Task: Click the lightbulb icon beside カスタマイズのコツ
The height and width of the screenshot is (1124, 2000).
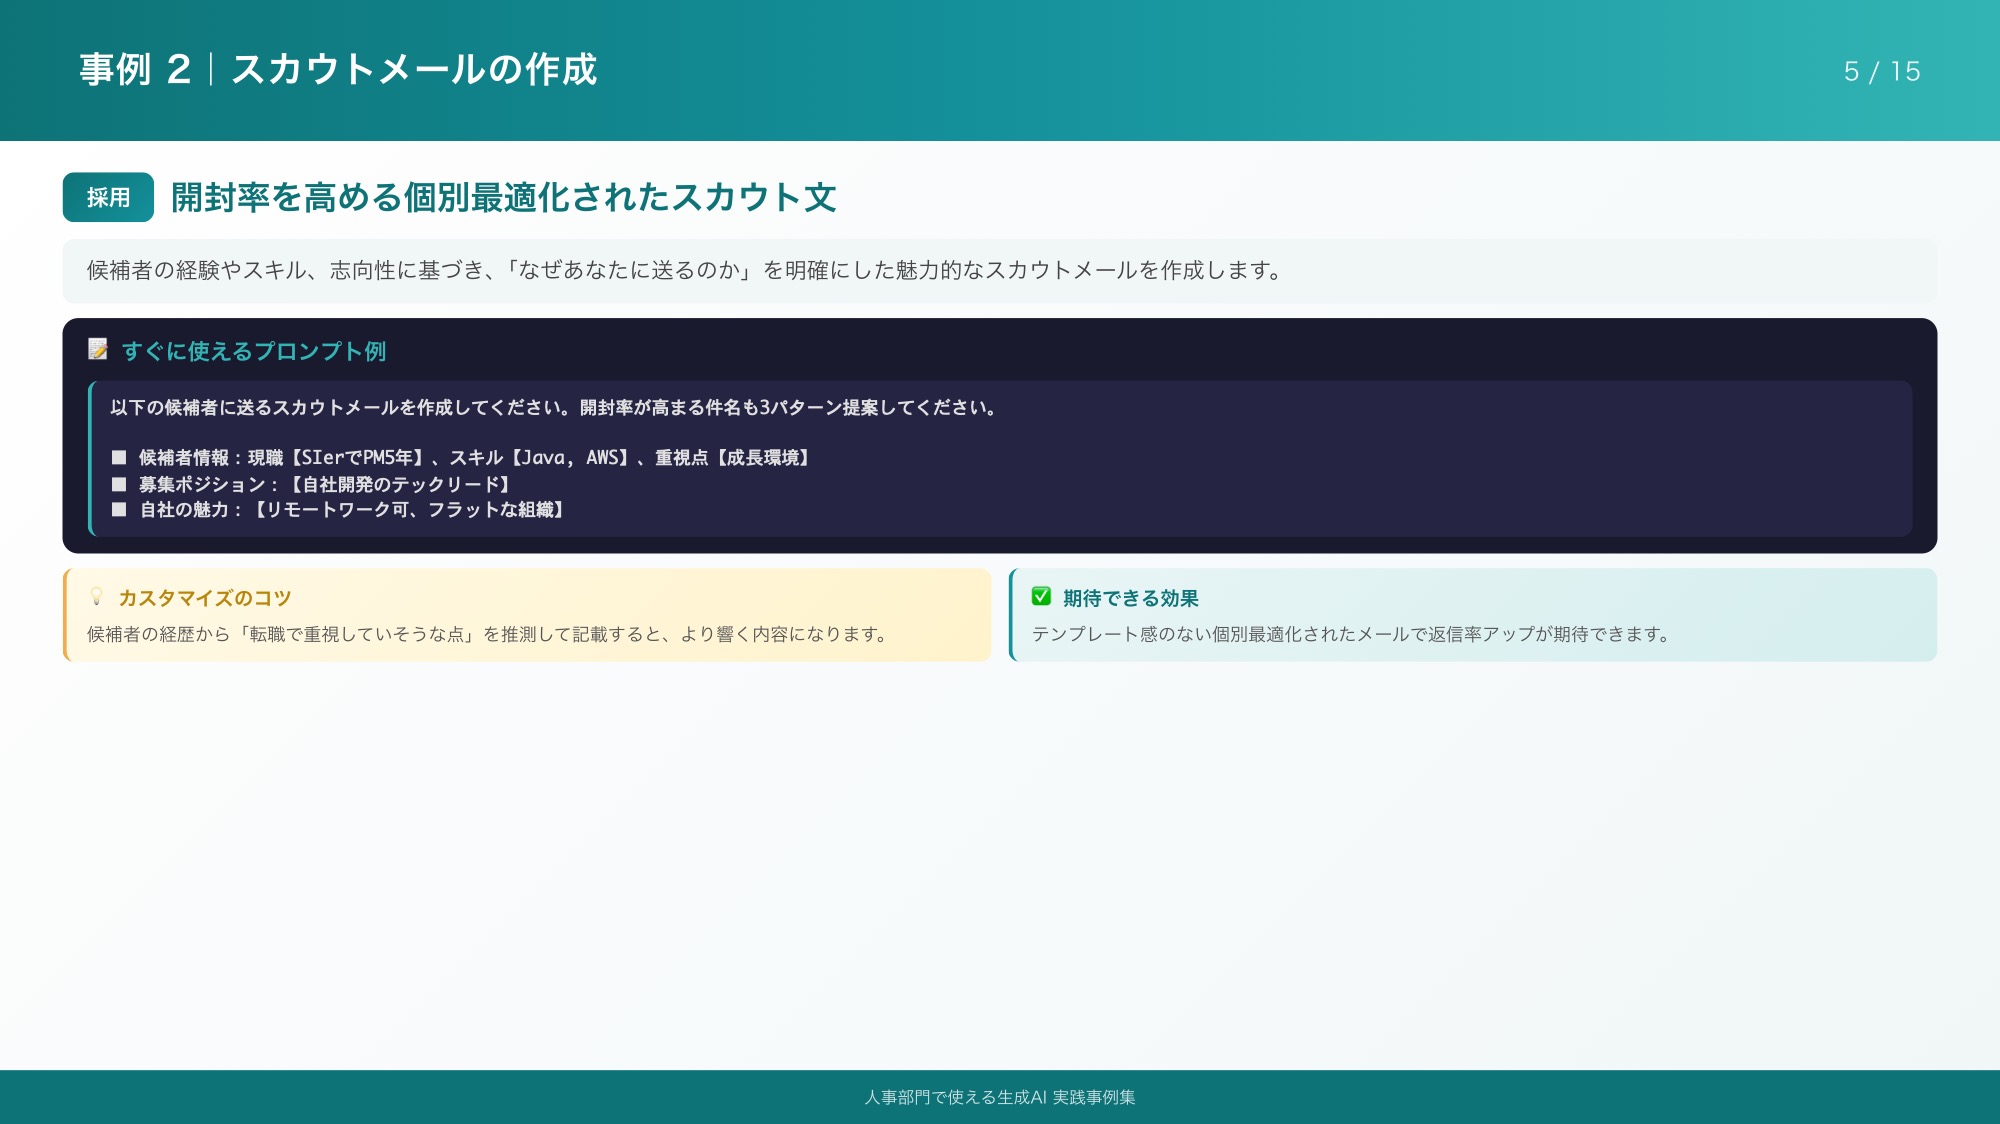Action: [97, 597]
